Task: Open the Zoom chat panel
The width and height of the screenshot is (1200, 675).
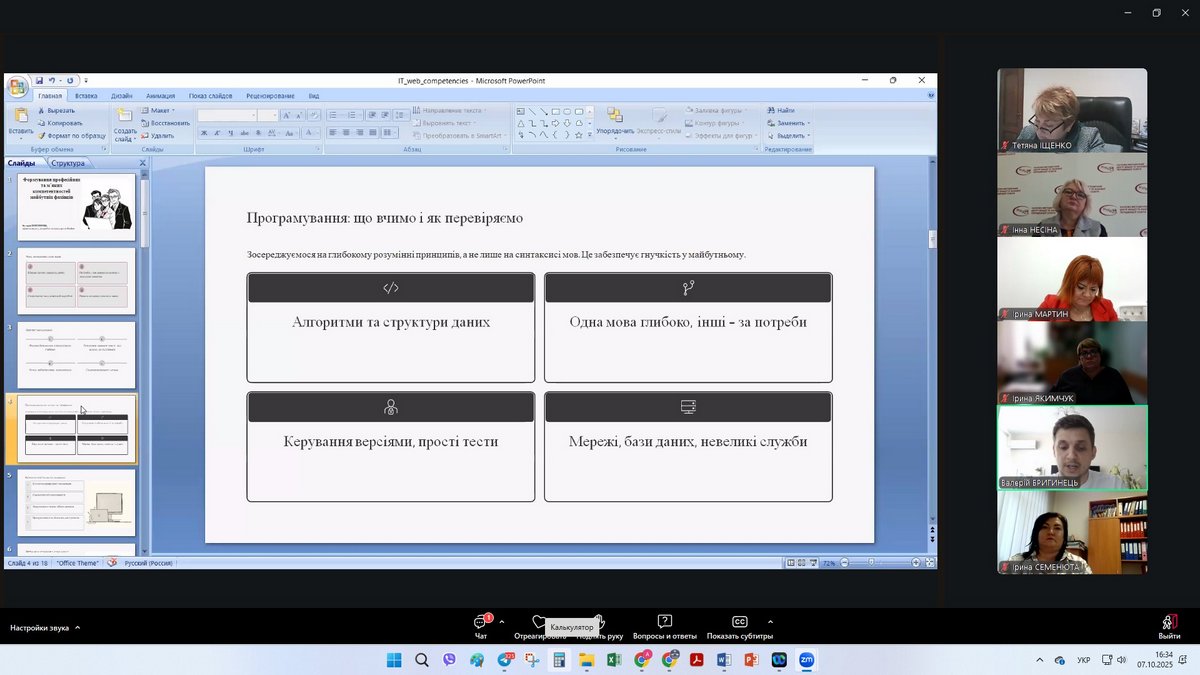Action: point(481,623)
